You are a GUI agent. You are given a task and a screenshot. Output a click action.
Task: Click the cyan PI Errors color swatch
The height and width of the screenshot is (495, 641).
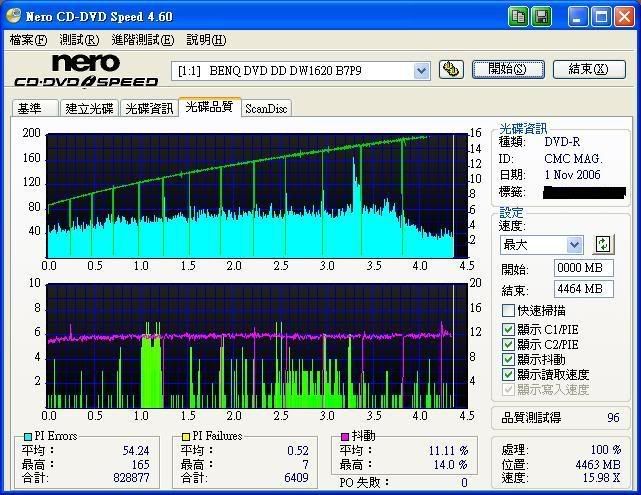pos(28,437)
